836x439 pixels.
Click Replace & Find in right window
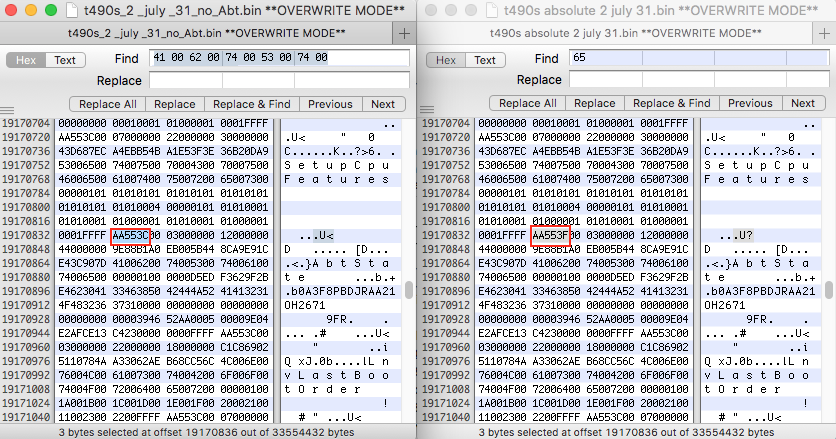click(672, 103)
